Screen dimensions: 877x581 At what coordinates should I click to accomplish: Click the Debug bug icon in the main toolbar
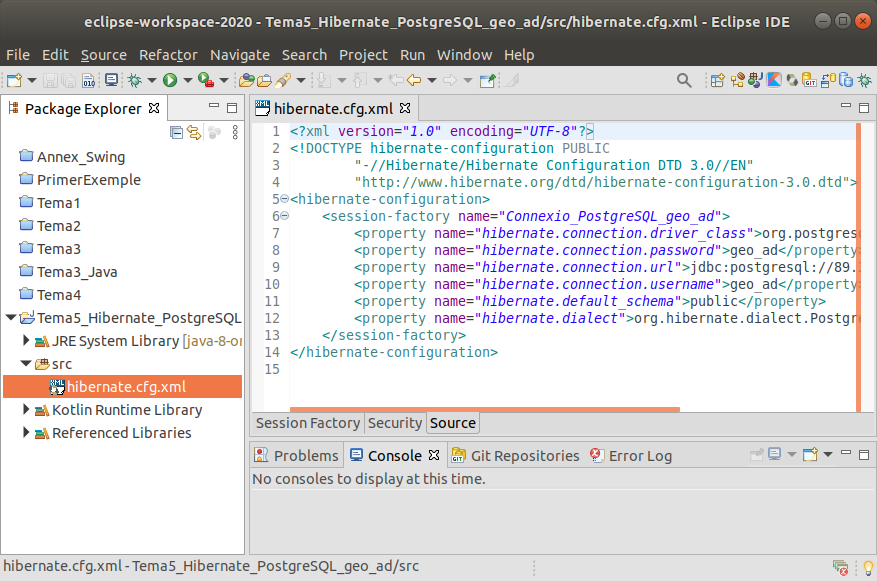134,81
